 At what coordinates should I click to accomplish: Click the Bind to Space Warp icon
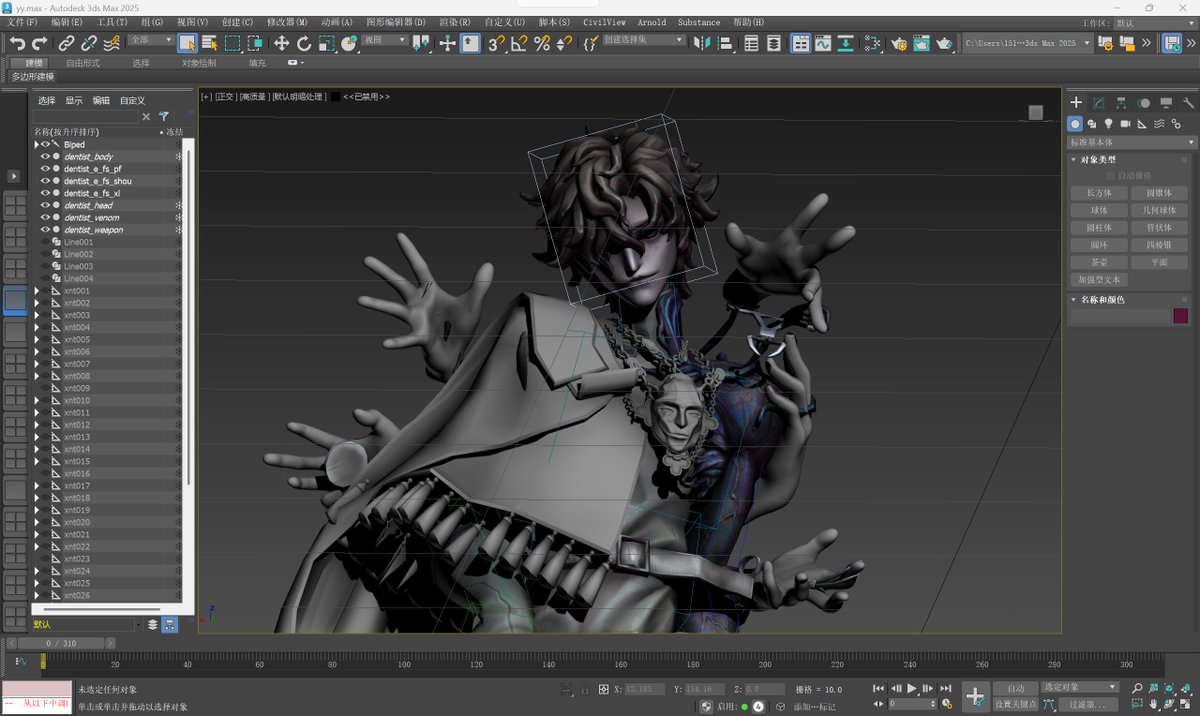click(112, 43)
